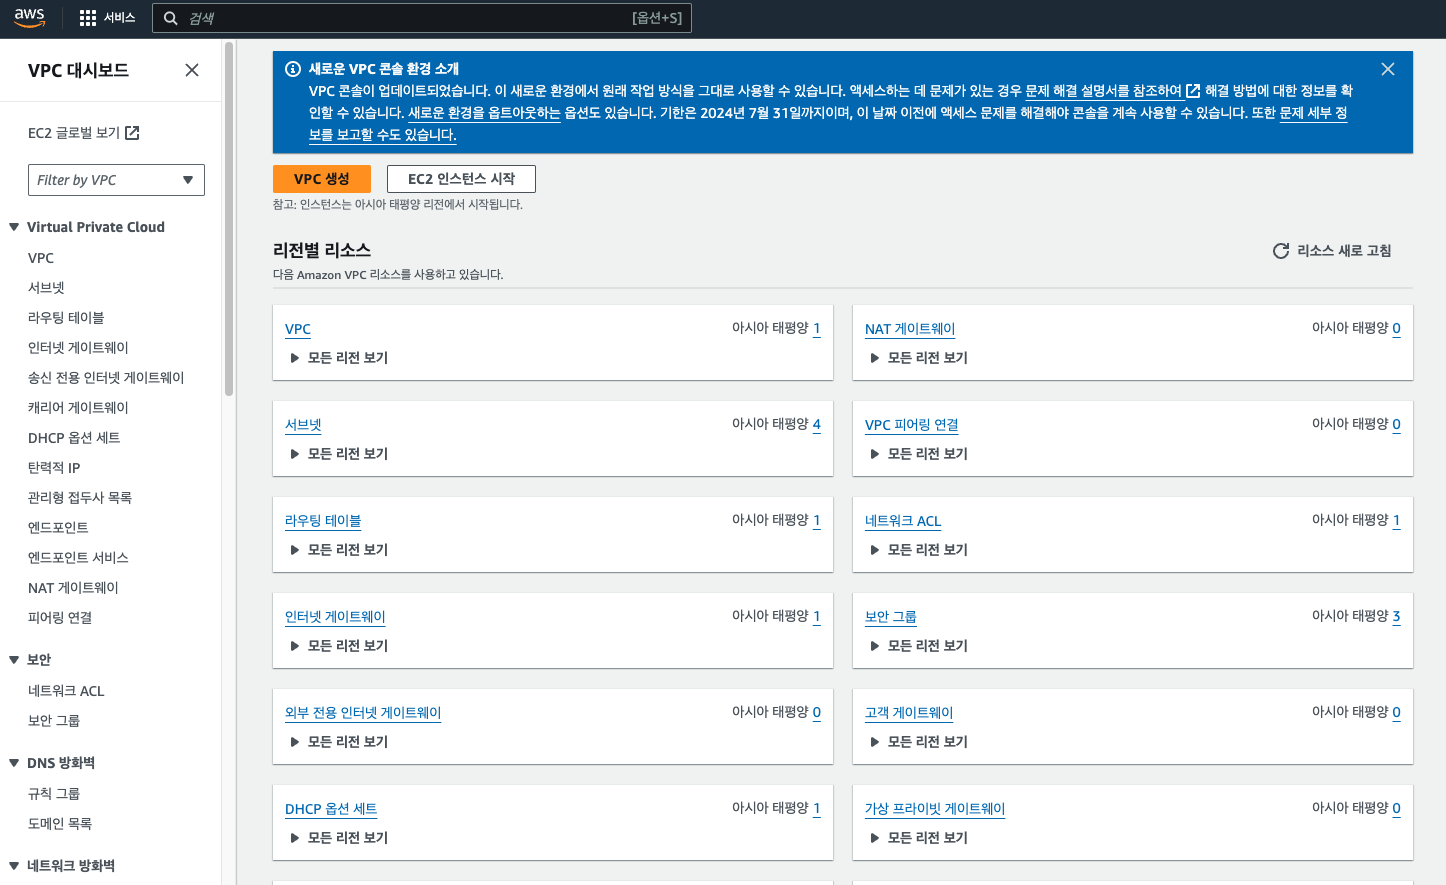This screenshot has height=885, width=1446.
Task: Open NAT 게이트웨이 in the sidebar
Action: (73, 588)
